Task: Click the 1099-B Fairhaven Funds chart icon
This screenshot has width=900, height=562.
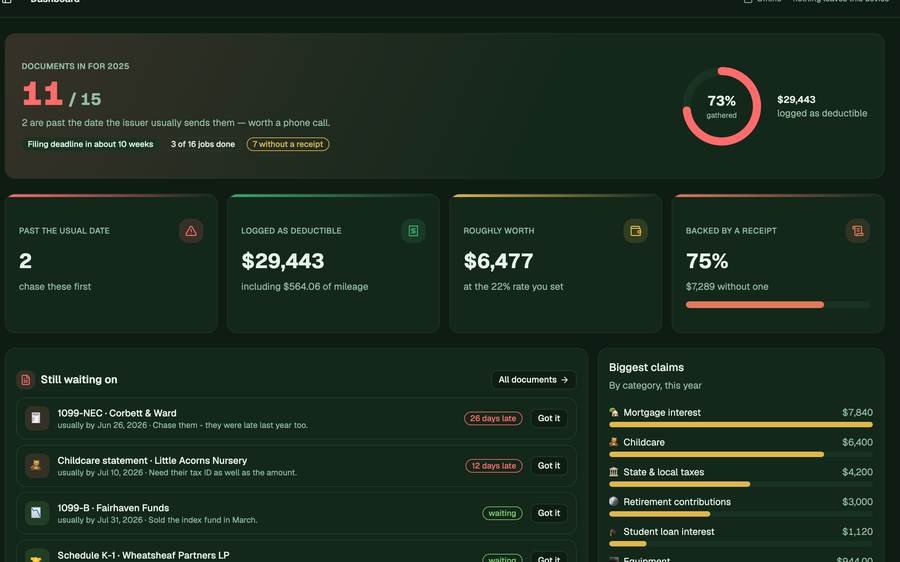Action: point(36,513)
